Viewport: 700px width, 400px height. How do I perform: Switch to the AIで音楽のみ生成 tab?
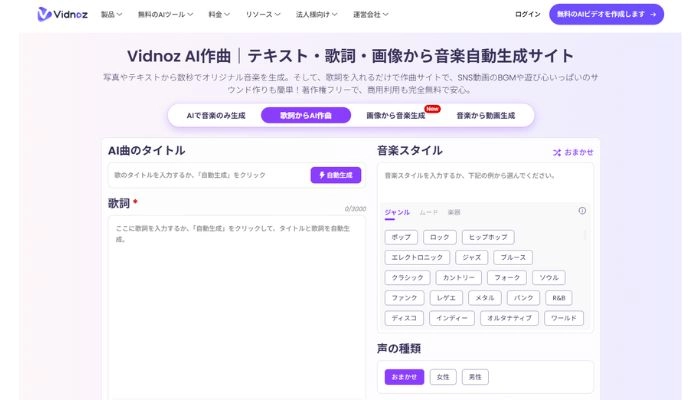[215, 116]
